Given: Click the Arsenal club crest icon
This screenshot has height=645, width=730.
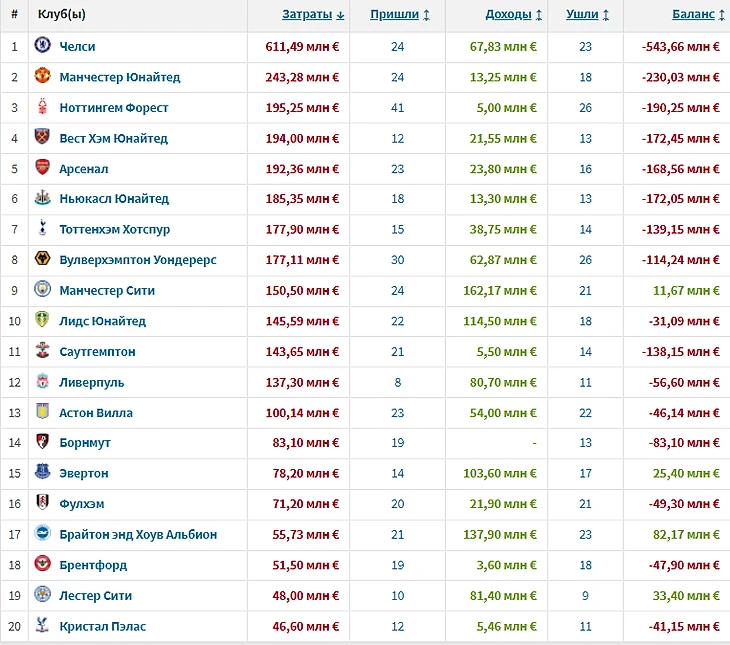Looking at the screenshot, I should coord(42,168).
